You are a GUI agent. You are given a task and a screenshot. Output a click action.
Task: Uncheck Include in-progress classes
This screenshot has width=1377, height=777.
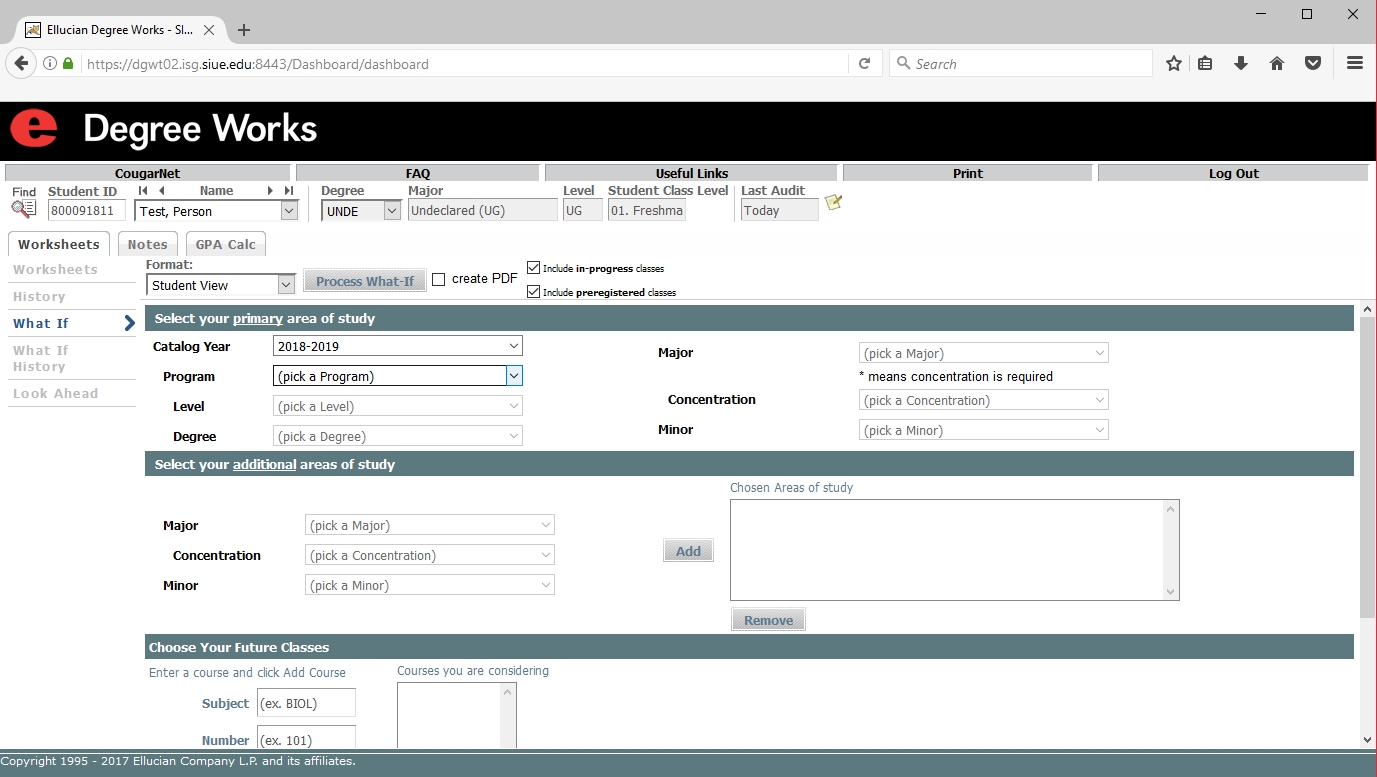(533, 268)
